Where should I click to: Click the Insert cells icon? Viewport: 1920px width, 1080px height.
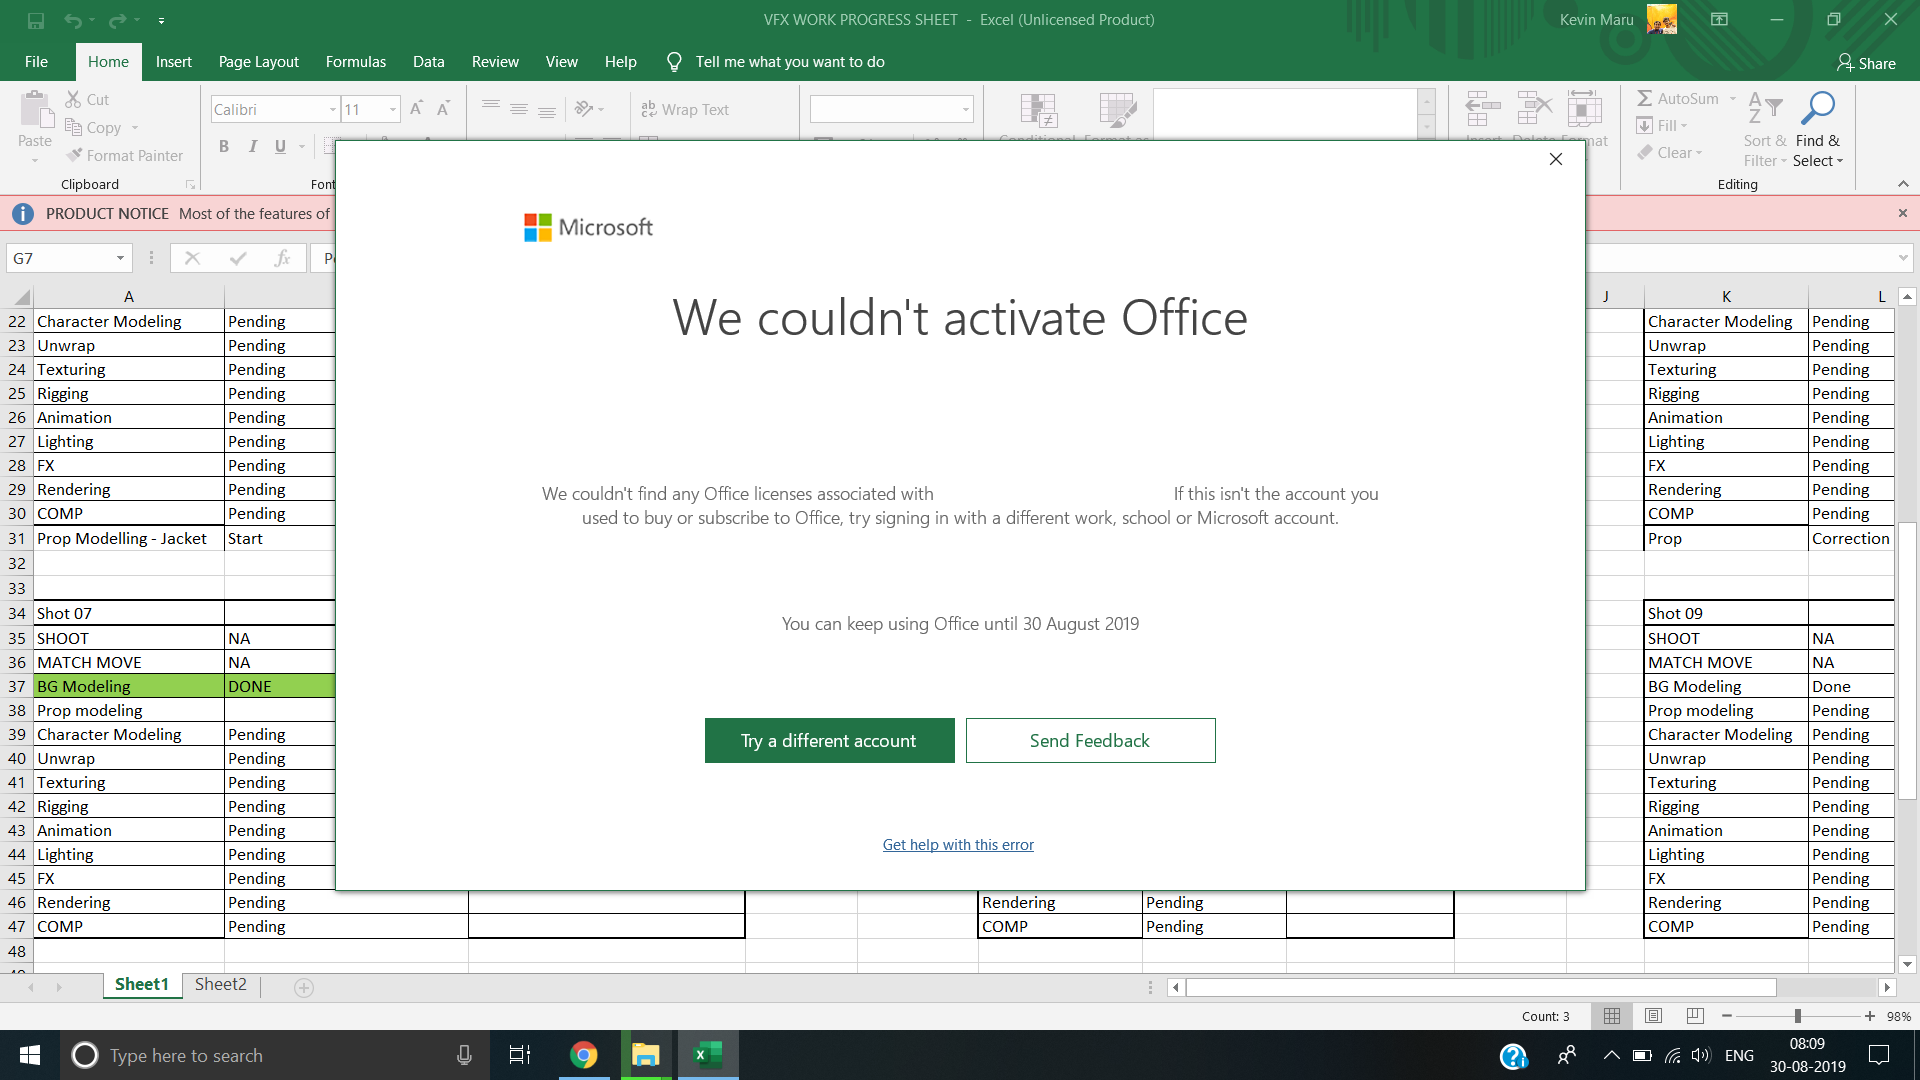1483,108
